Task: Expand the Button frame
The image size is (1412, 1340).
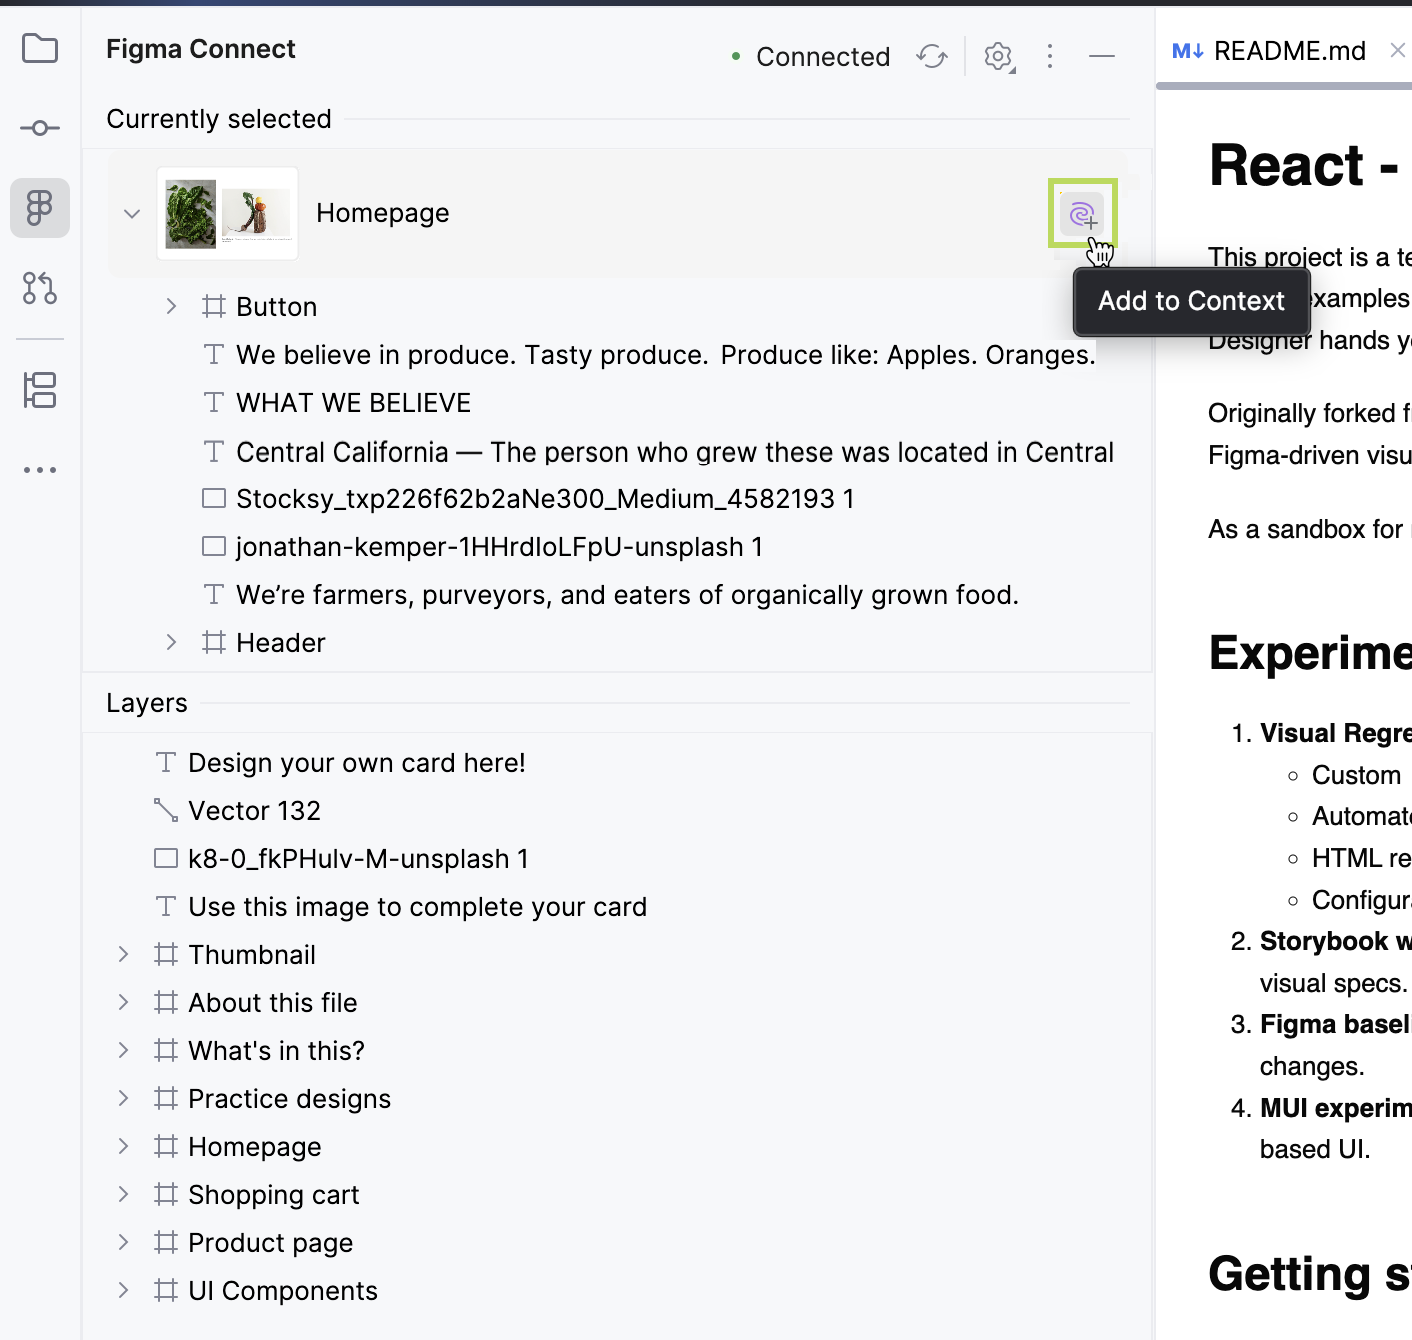Action: 171,306
